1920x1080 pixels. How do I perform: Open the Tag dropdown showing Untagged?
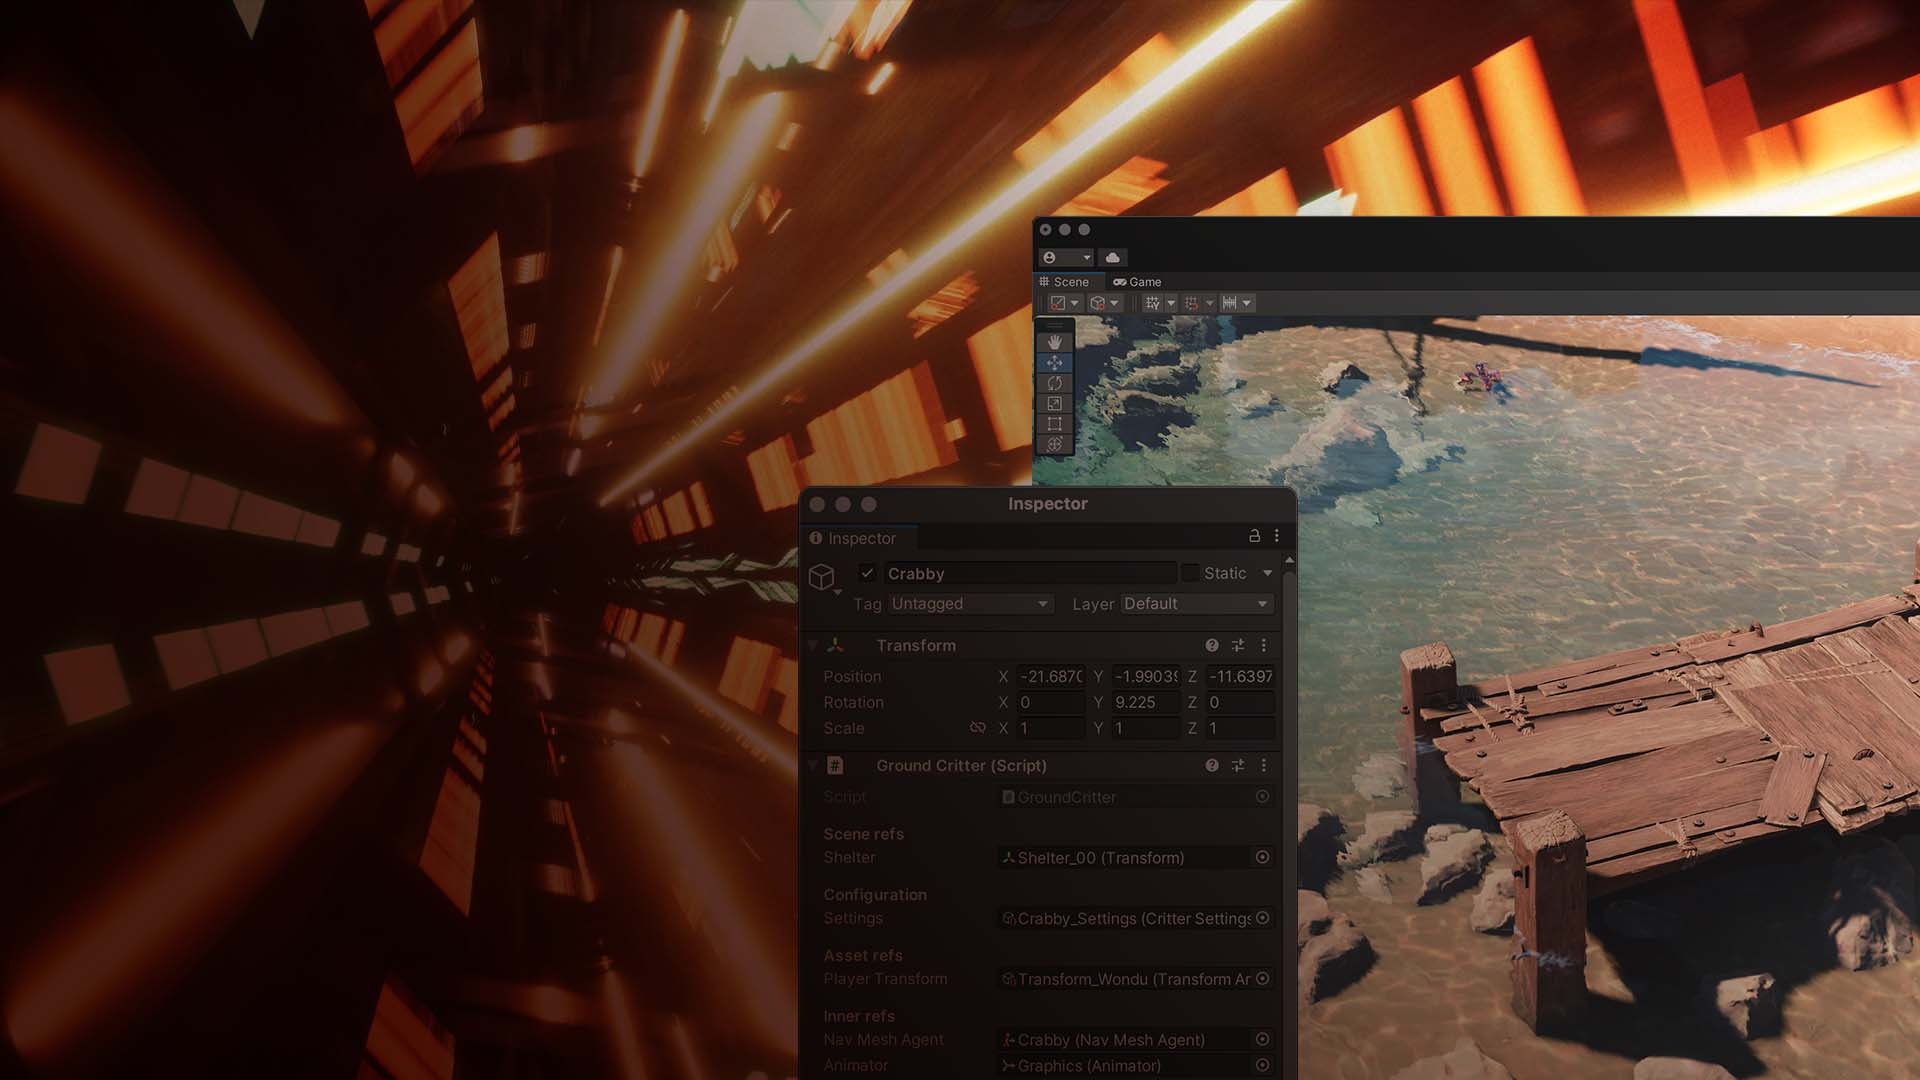coord(969,604)
